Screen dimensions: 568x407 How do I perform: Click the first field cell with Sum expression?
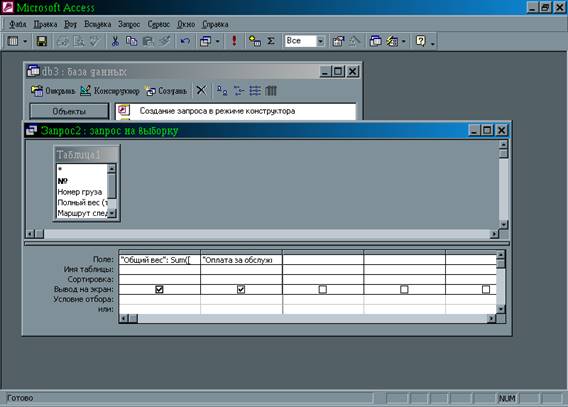tap(159, 260)
